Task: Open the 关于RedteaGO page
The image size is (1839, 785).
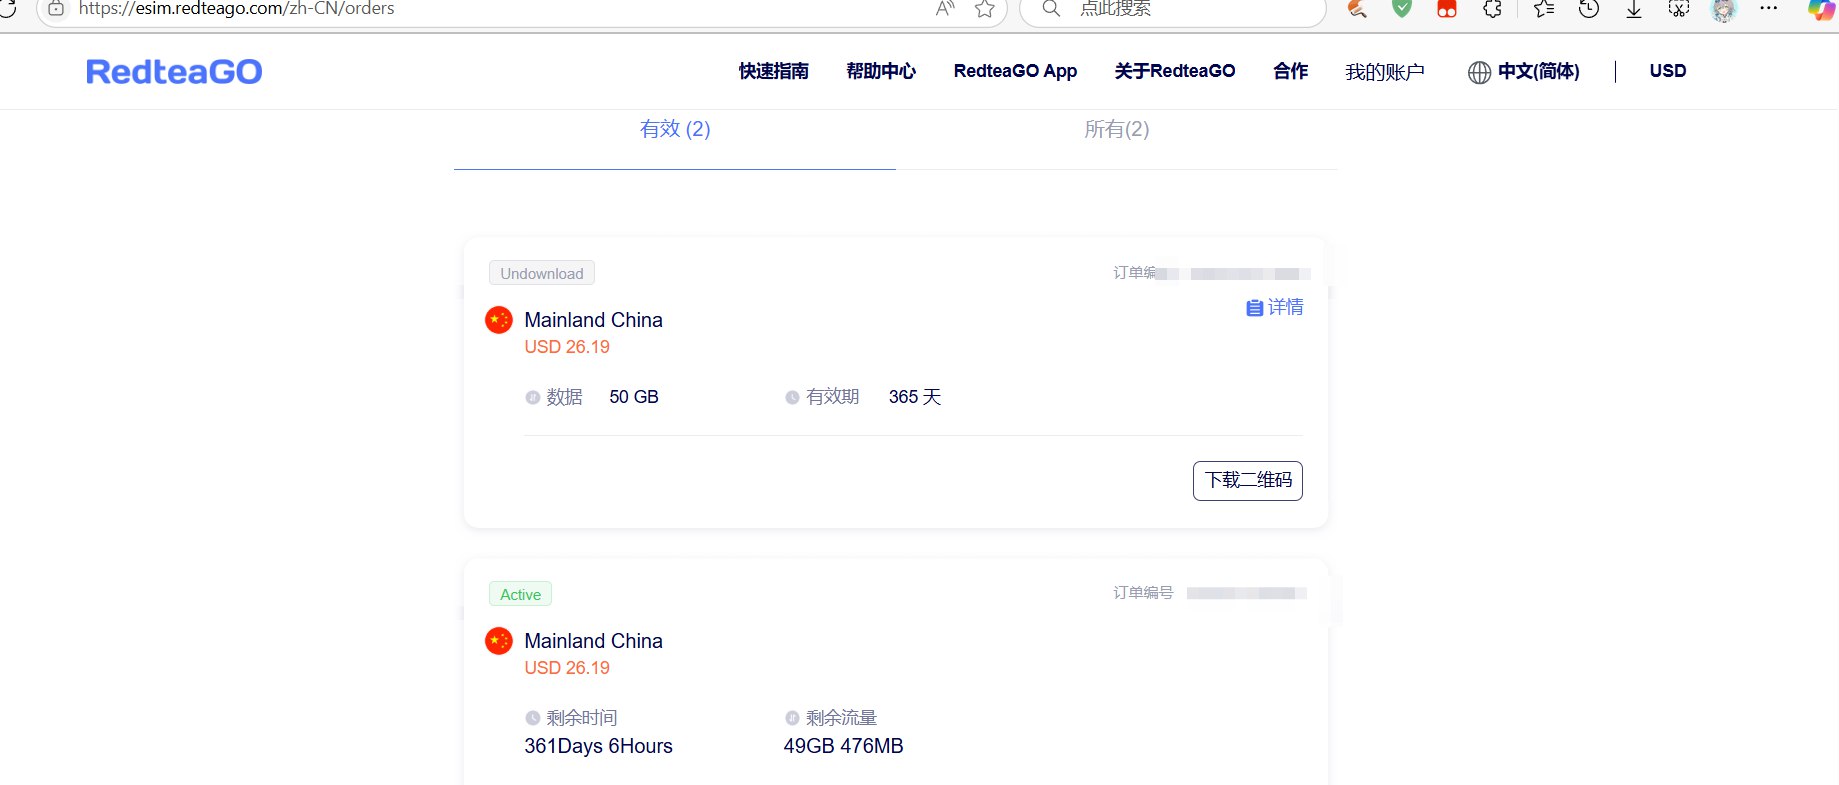Action: pyautogui.click(x=1175, y=71)
